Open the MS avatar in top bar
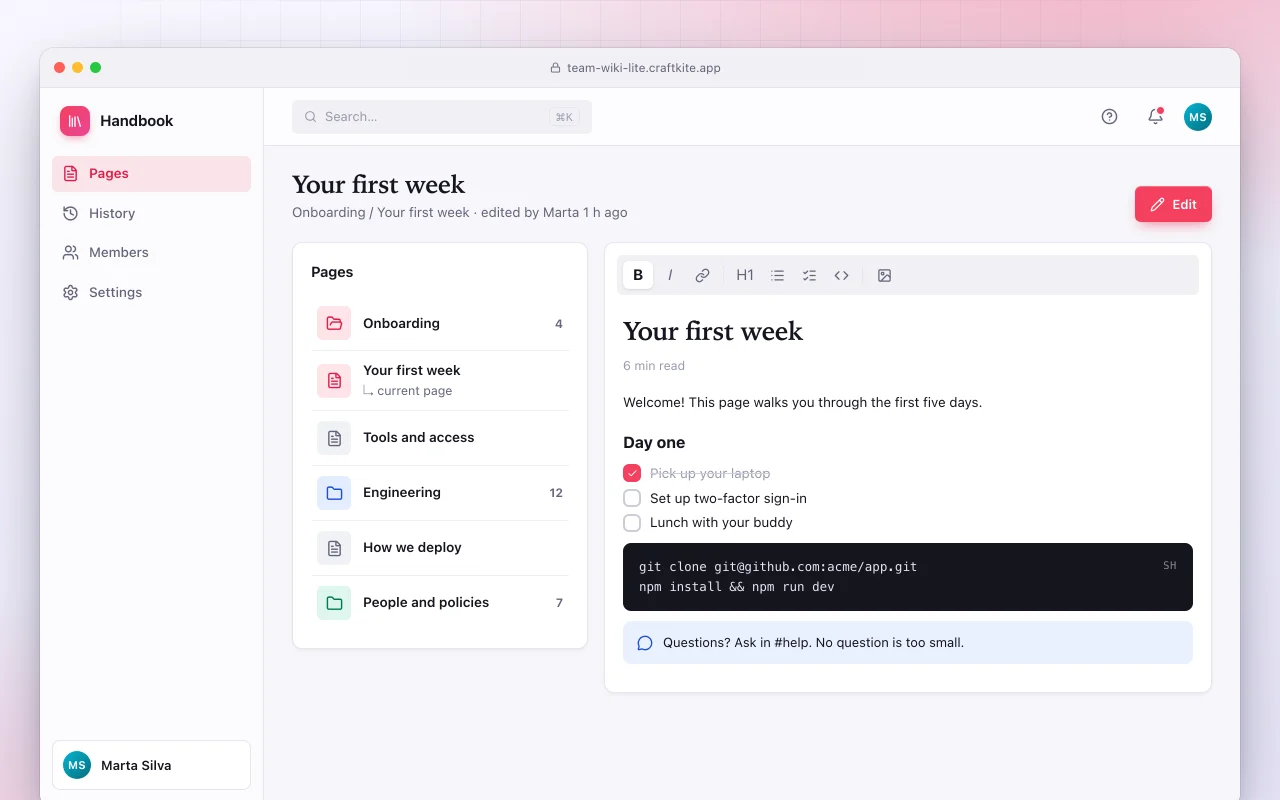This screenshot has height=800, width=1280. pyautogui.click(x=1198, y=117)
